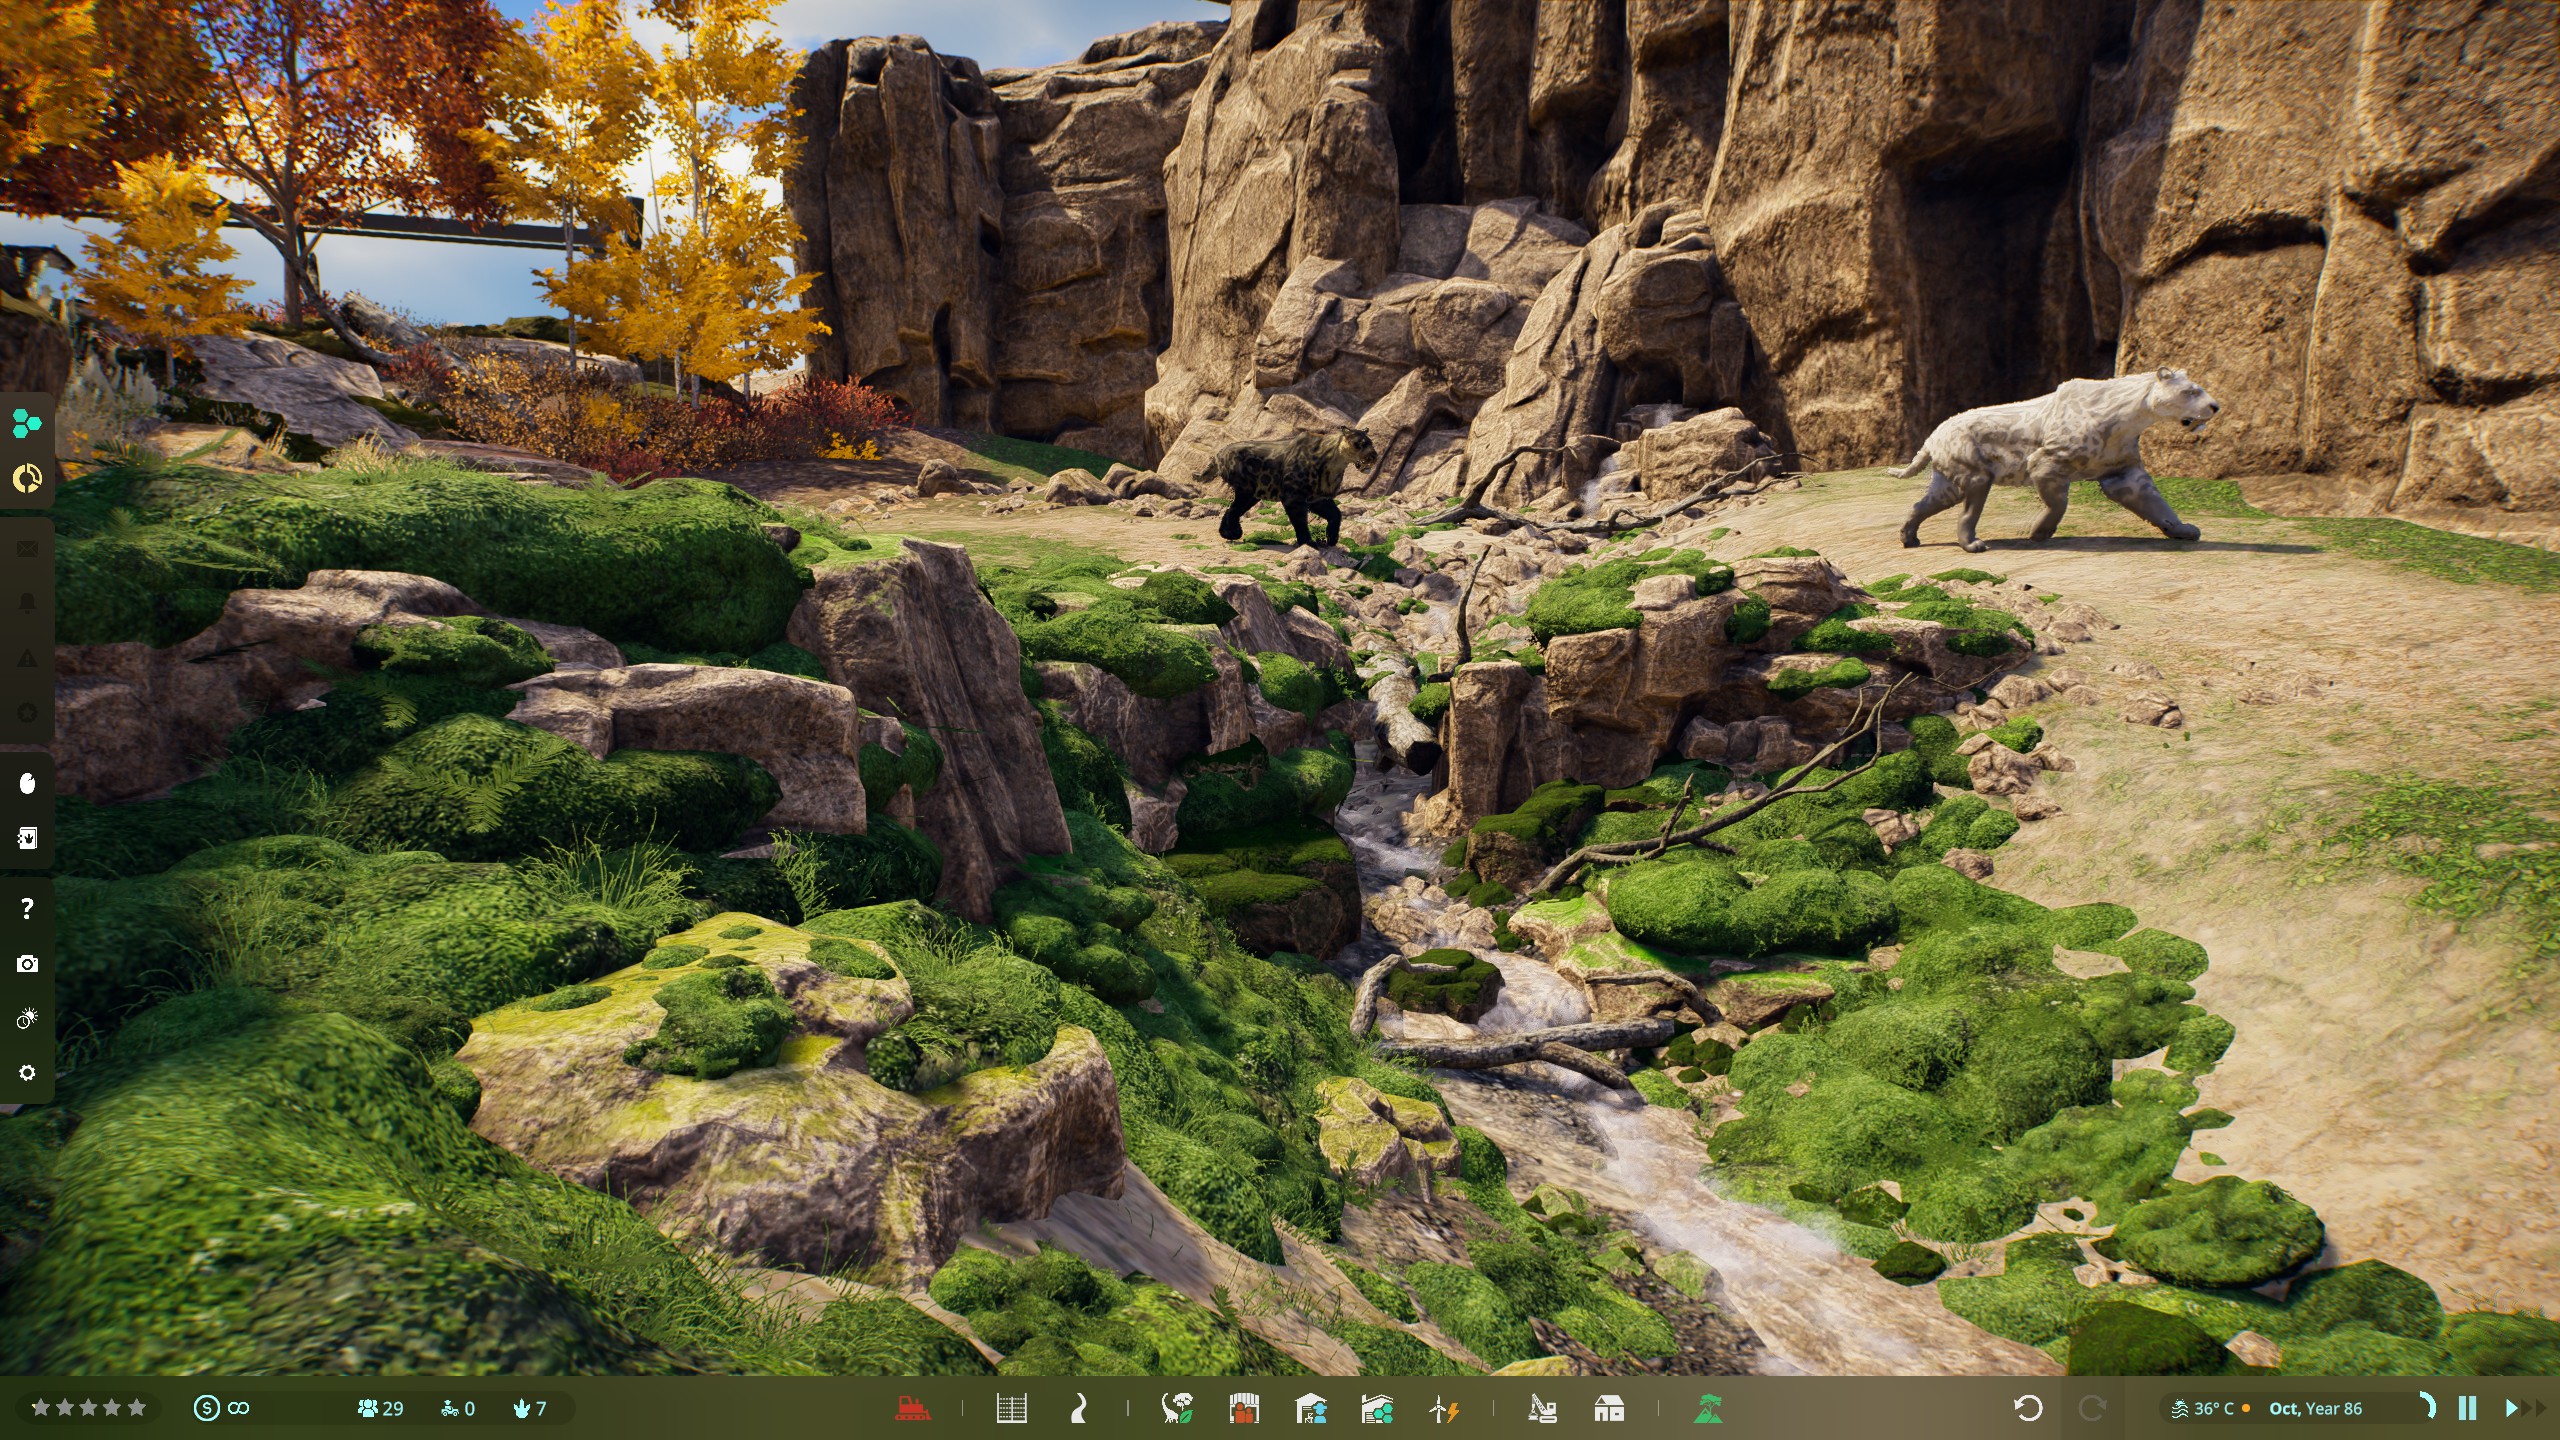
Task: Open the green landscaping terrain tool
Action: (1708, 1409)
